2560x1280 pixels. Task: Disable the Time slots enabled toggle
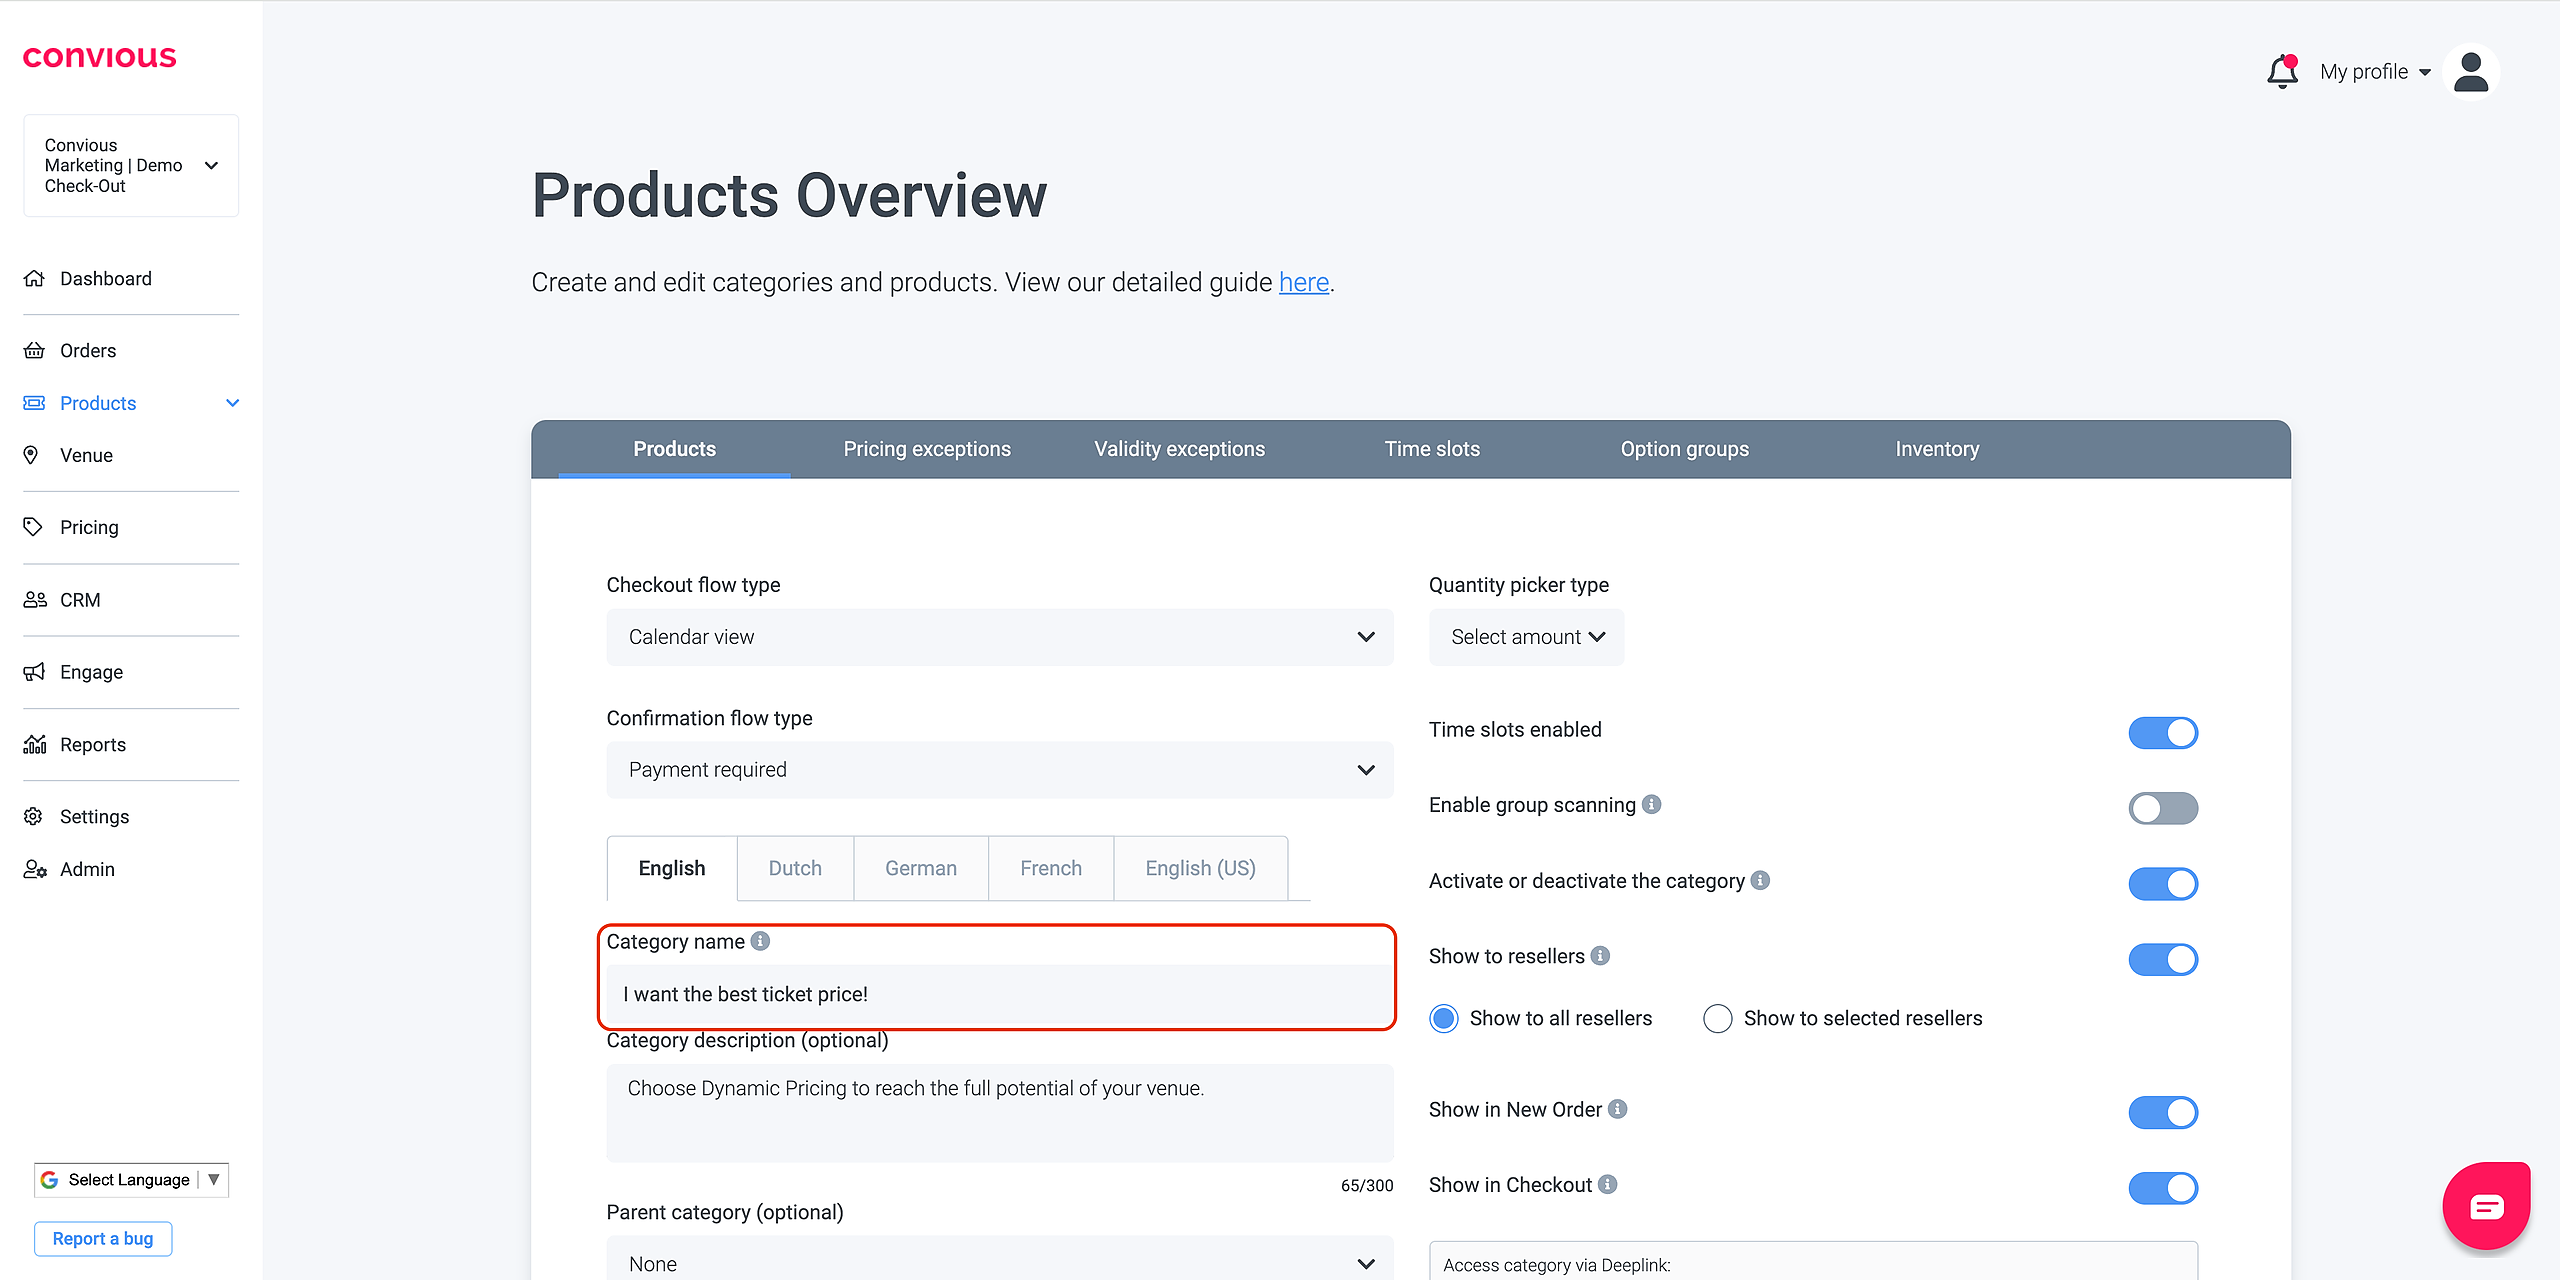(x=2162, y=732)
